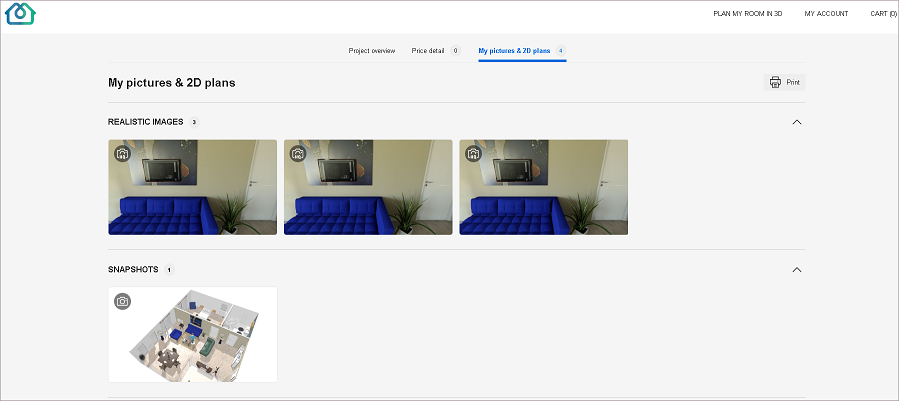This screenshot has height=401, width=899.
Task: Click the printer icon
Action: (775, 82)
